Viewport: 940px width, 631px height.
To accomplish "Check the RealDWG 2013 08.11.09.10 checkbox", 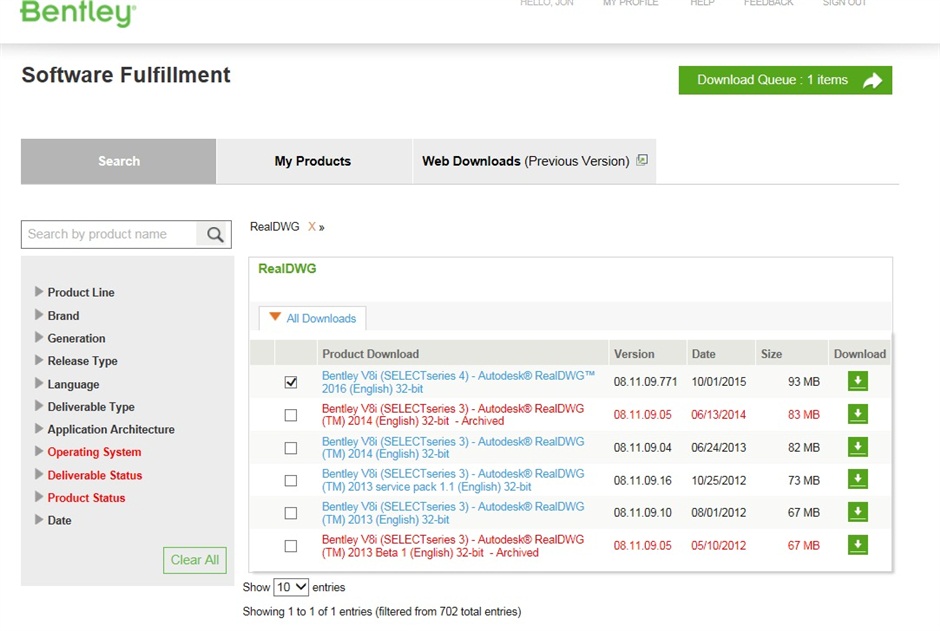I will pyautogui.click(x=291, y=513).
